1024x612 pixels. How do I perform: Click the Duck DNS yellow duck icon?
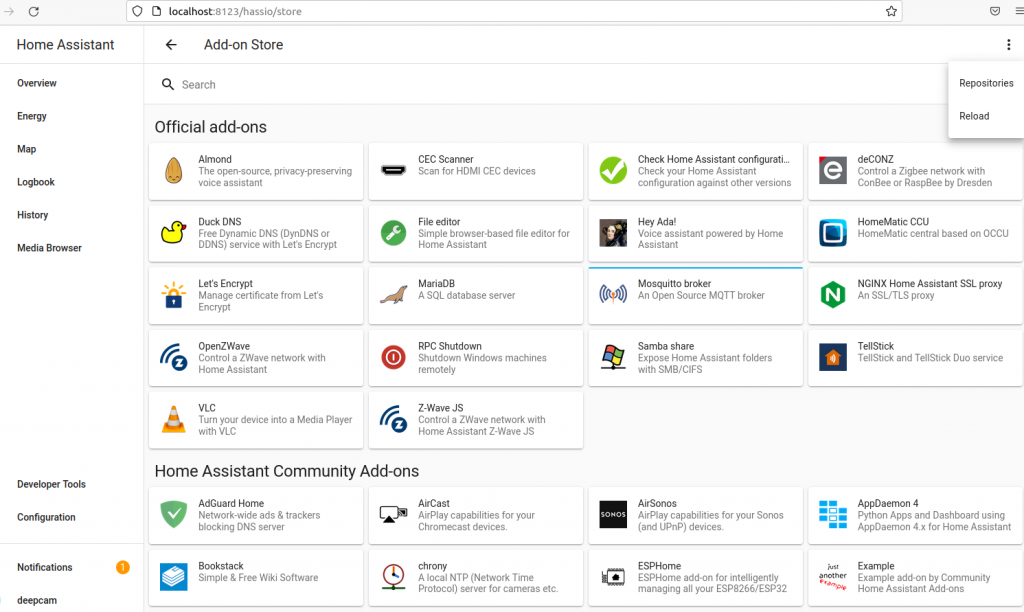point(174,233)
